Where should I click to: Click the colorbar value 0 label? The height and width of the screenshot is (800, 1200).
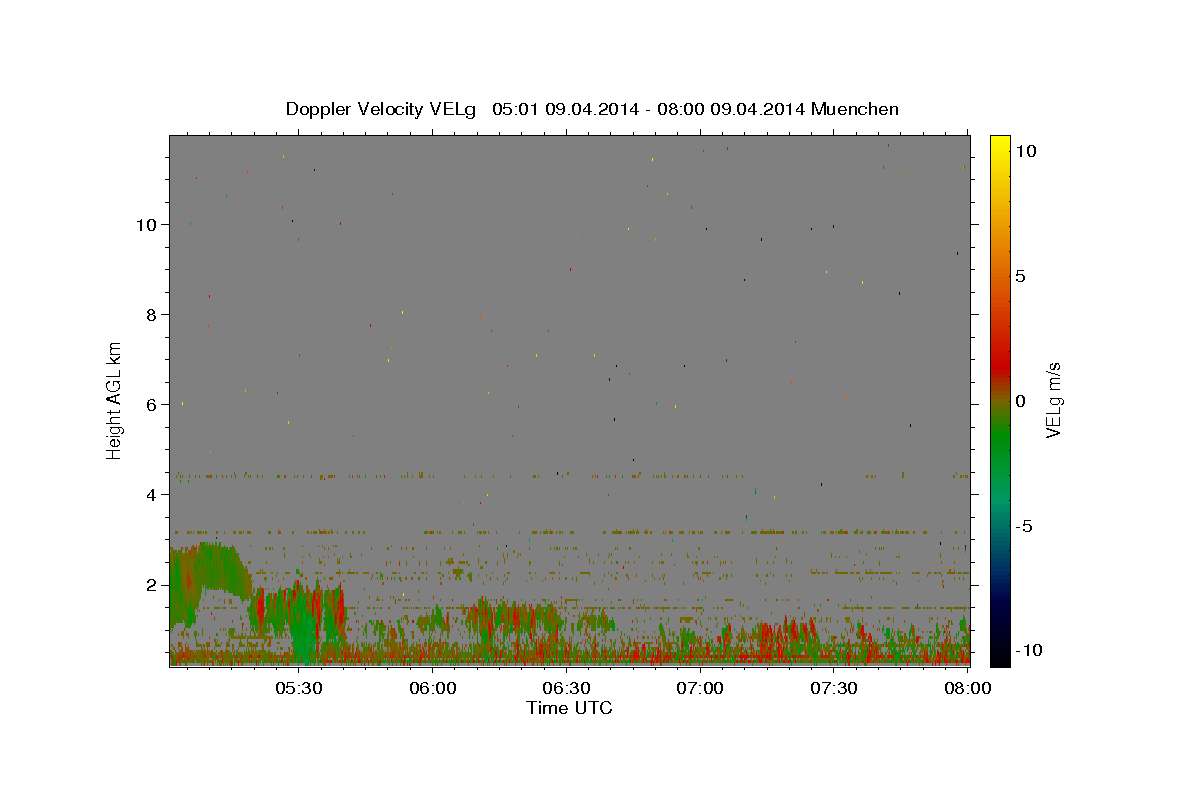(1021, 401)
